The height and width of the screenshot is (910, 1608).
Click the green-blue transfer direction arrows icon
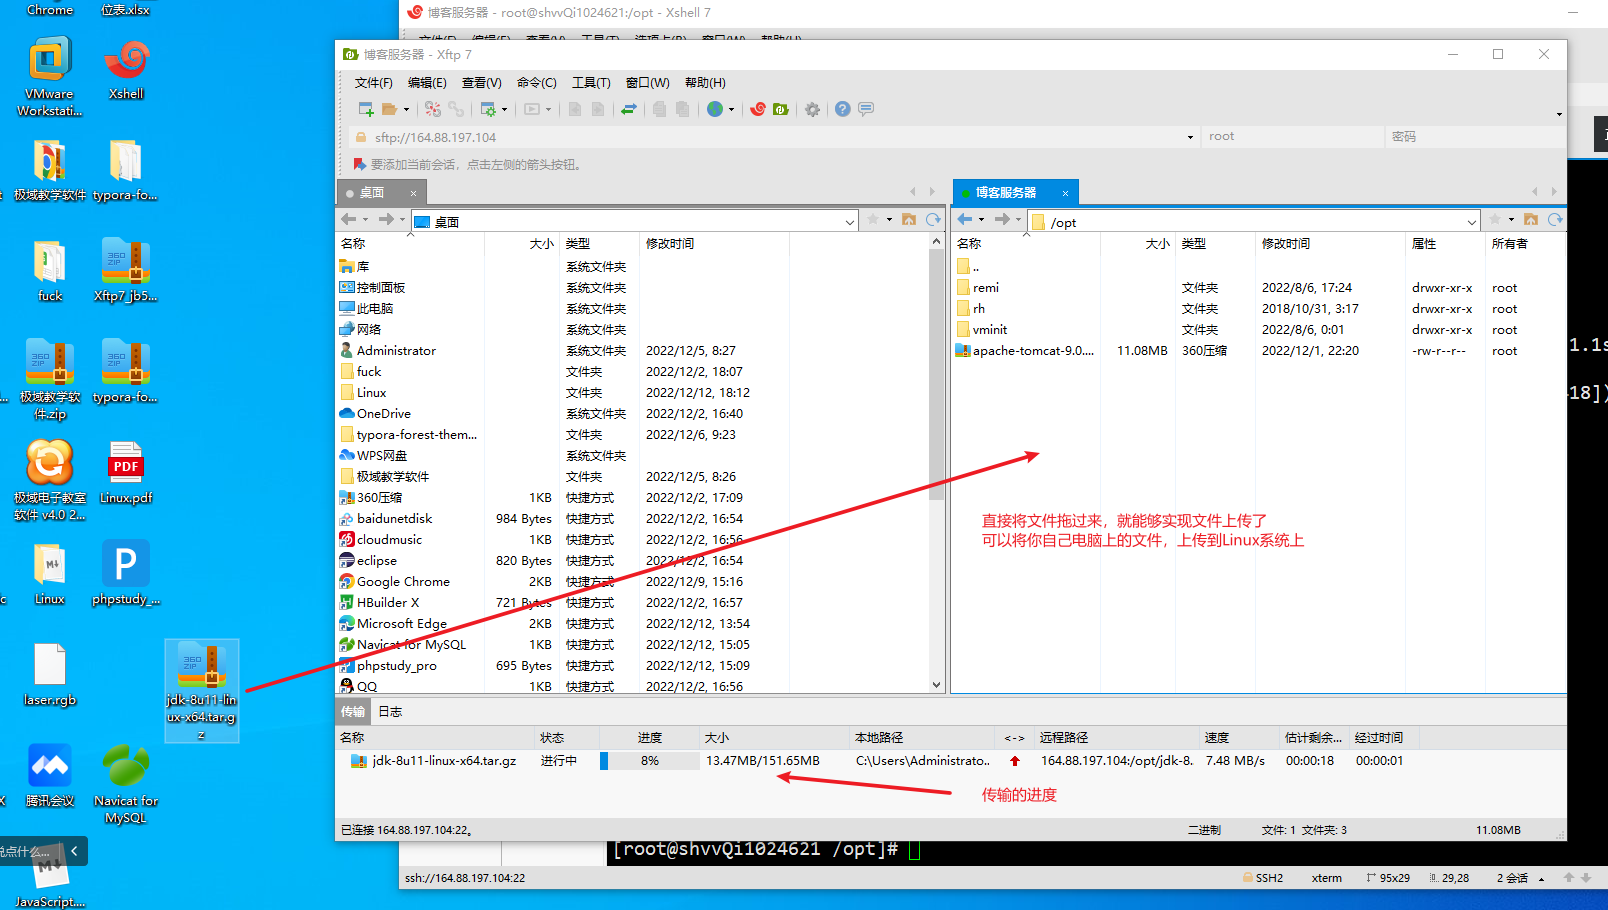[629, 109]
